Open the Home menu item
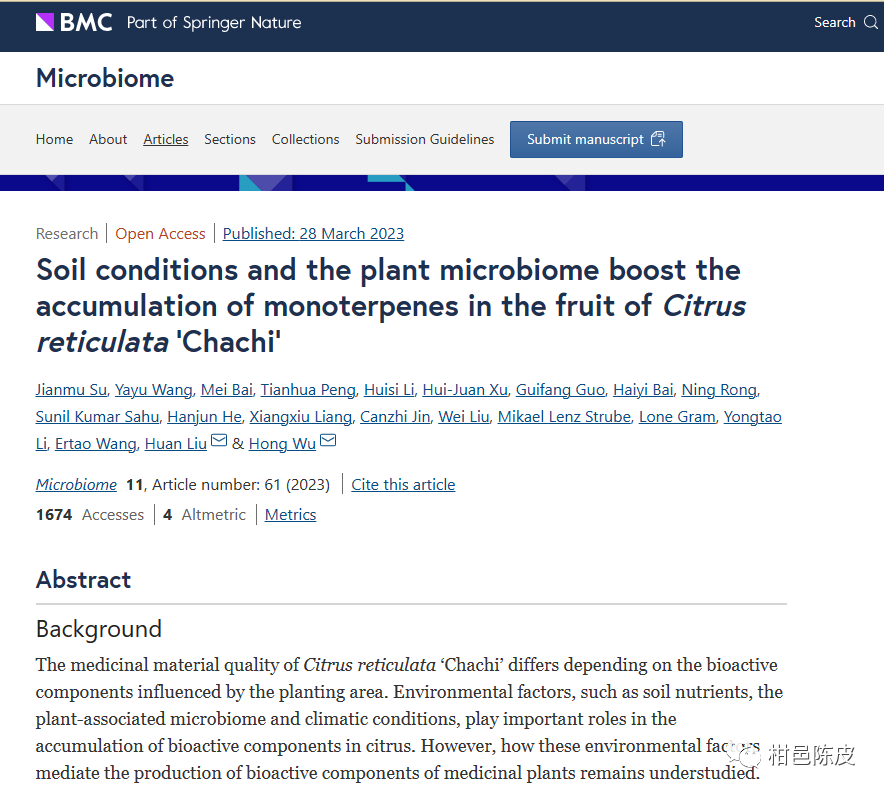This screenshot has width=884, height=794. tap(54, 139)
